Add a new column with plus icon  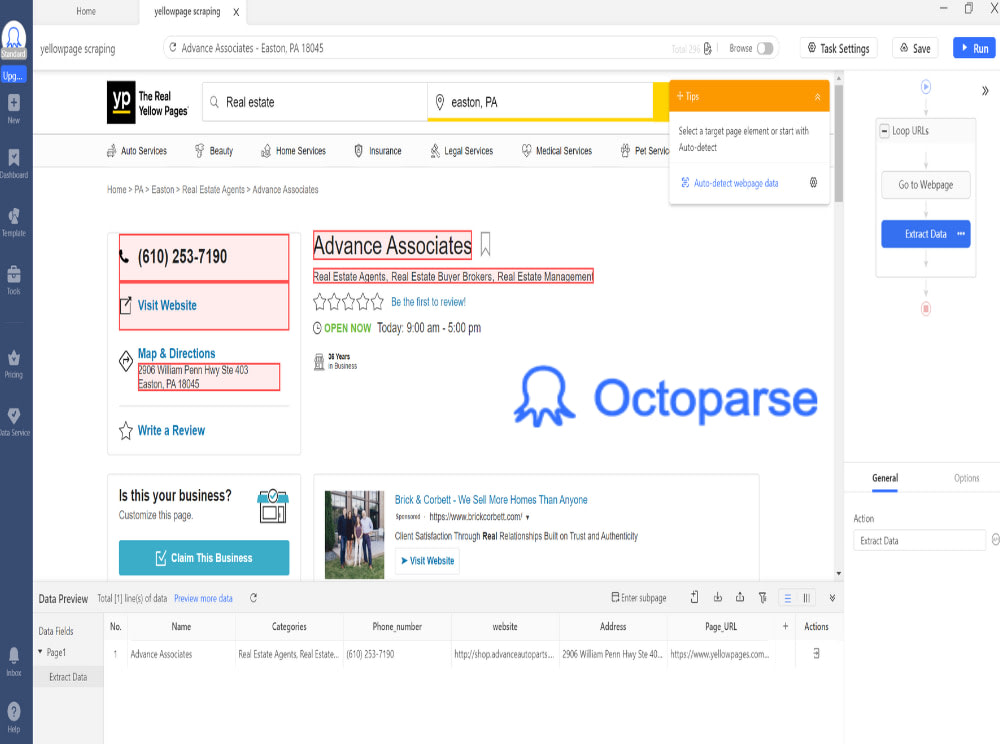coord(785,626)
